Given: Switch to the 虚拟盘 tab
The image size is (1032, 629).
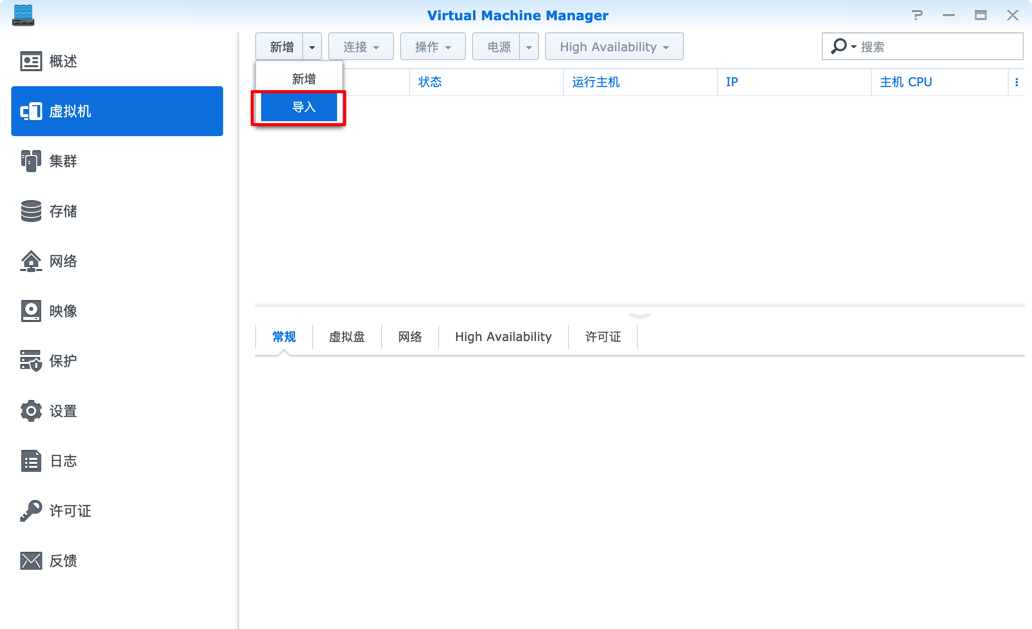Looking at the screenshot, I should 347,337.
